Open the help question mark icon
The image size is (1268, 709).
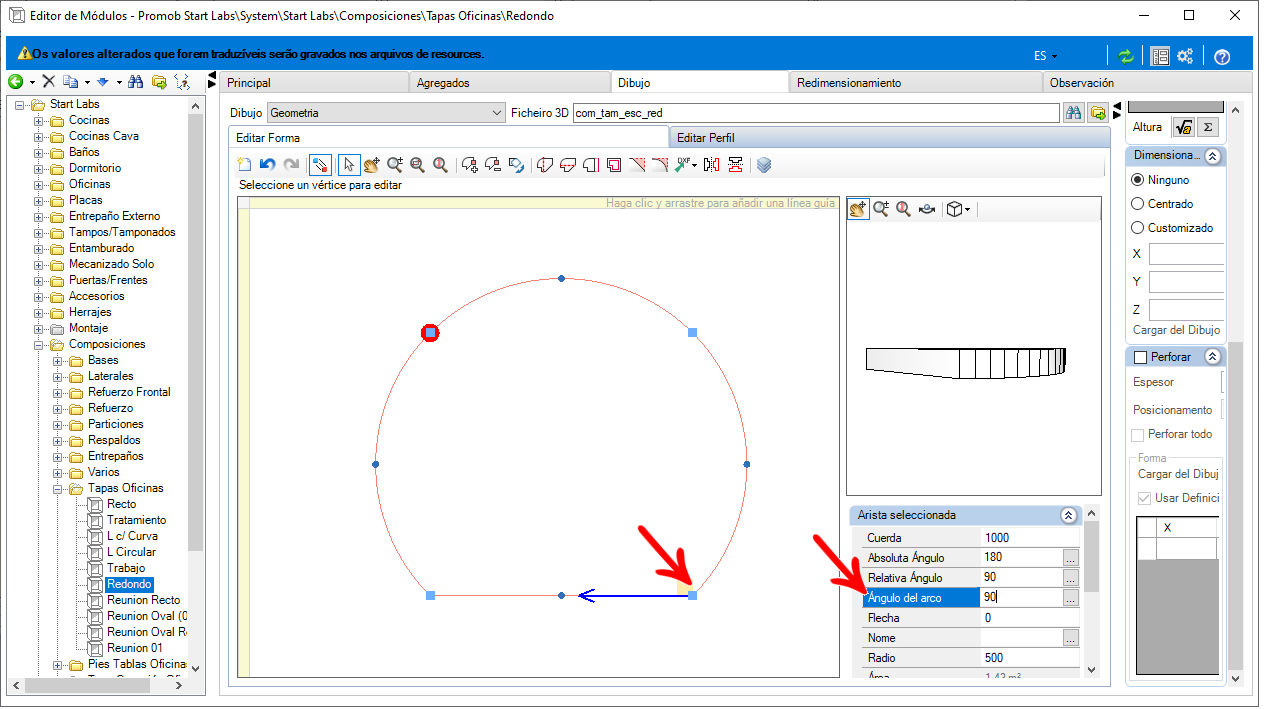1221,57
